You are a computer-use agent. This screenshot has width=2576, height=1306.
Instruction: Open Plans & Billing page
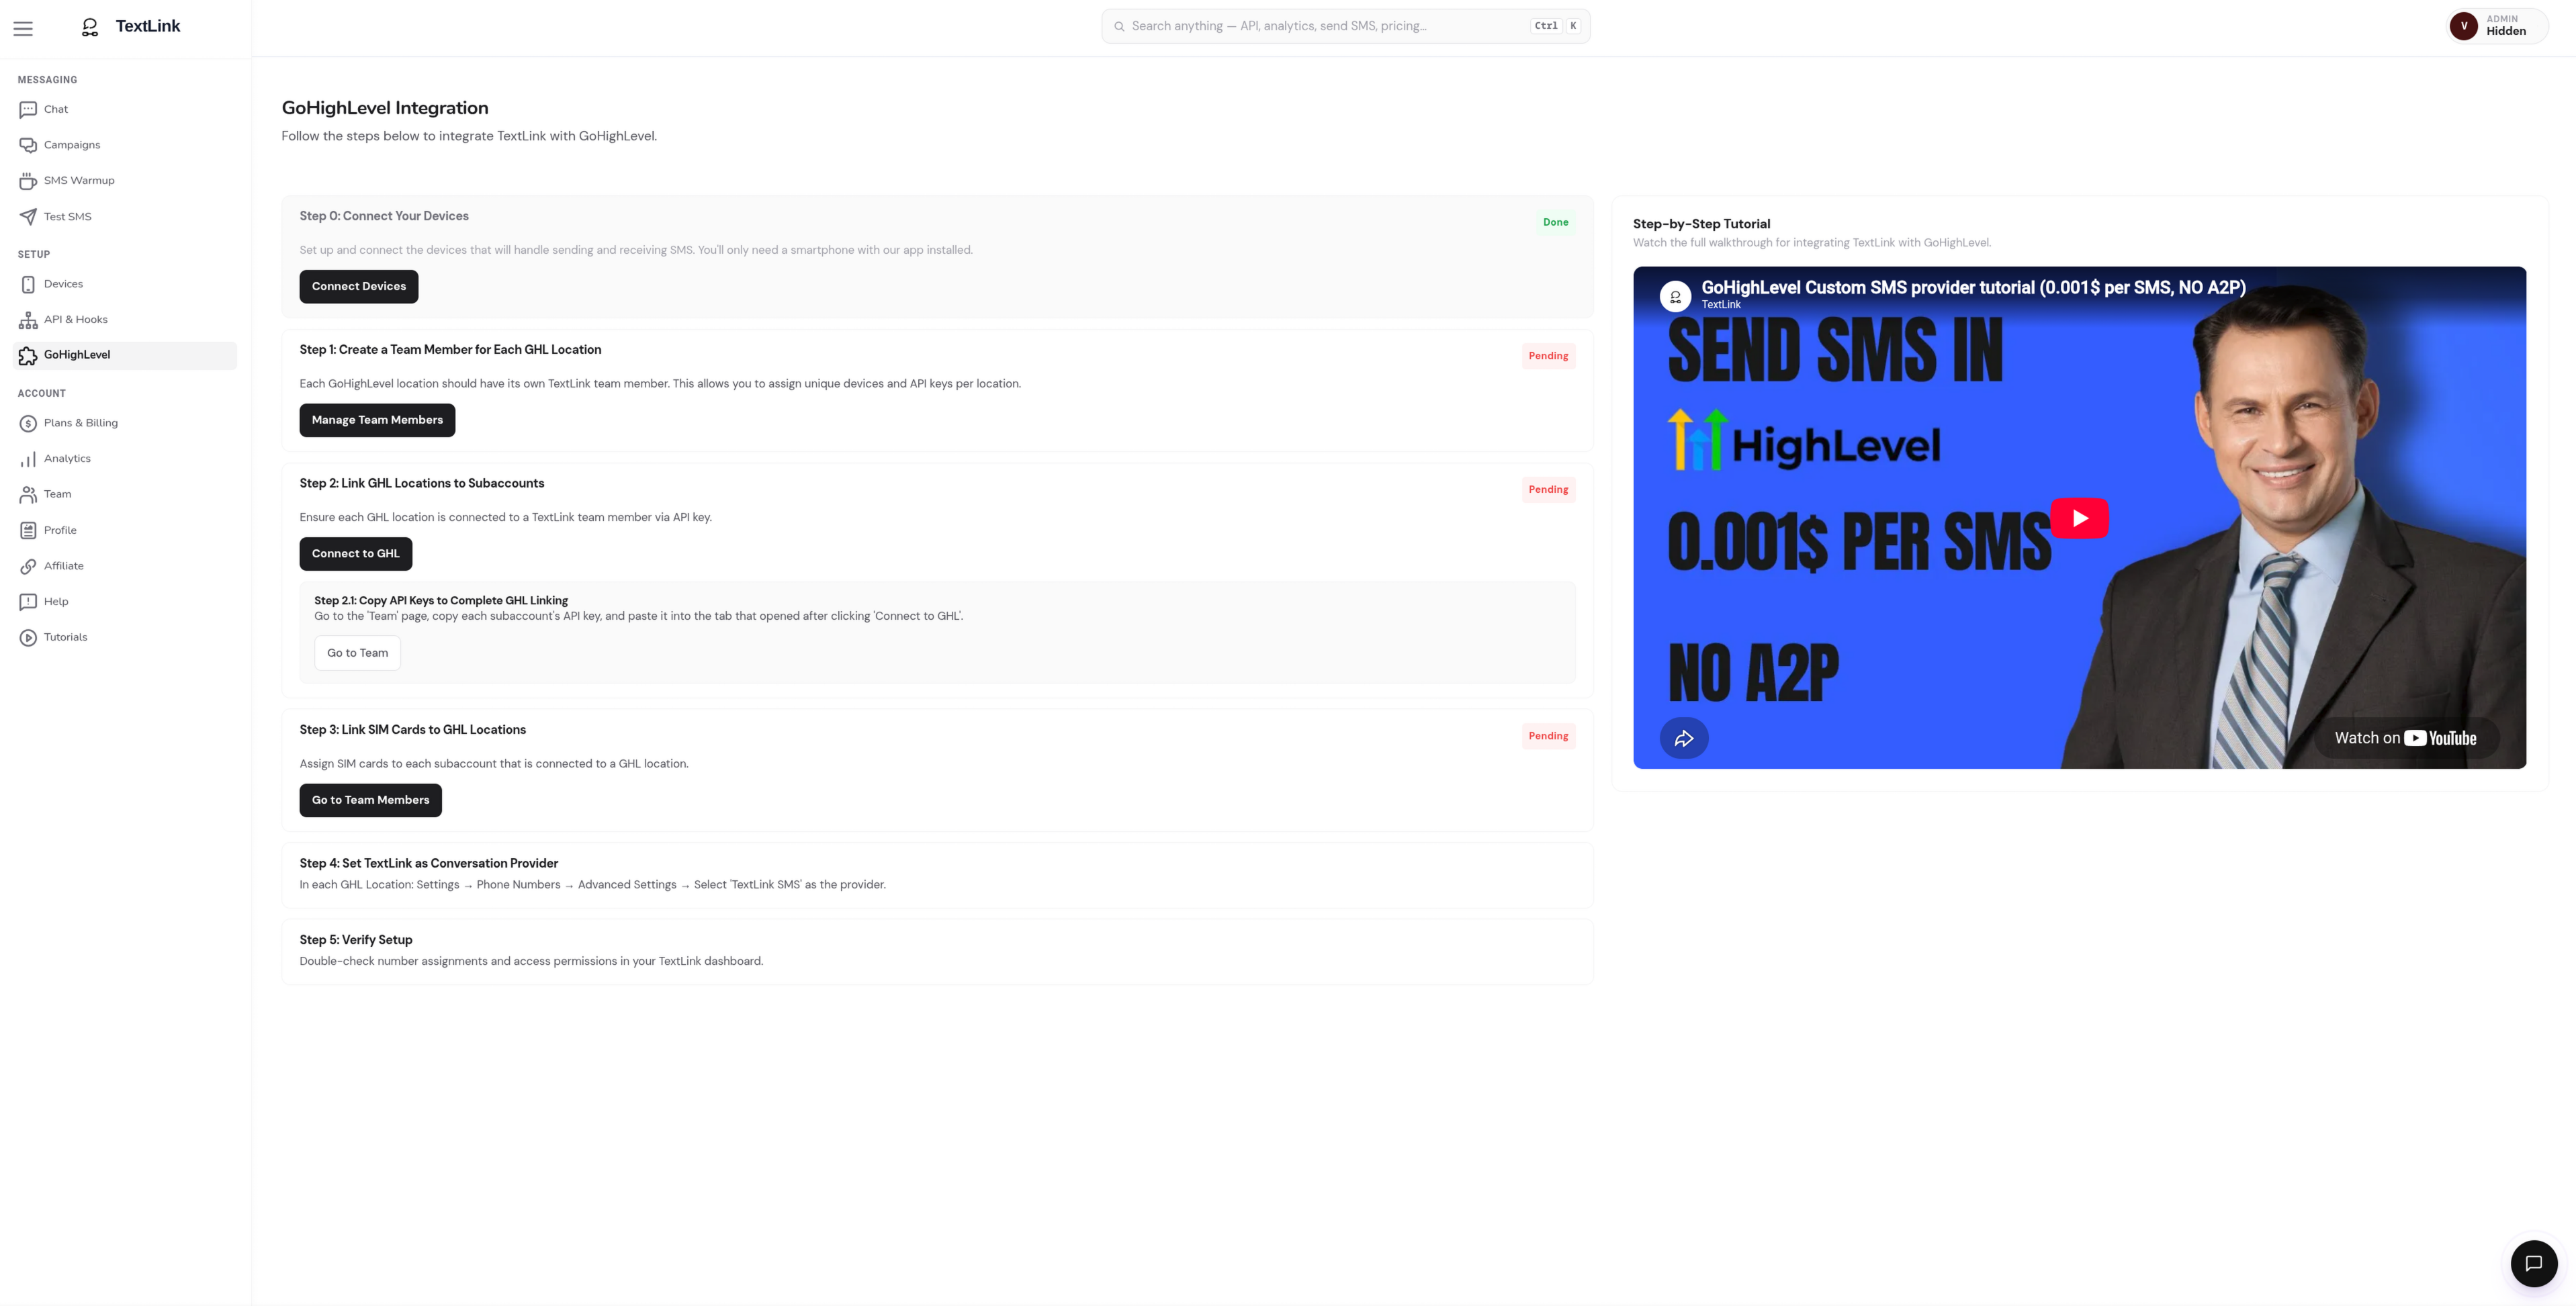125,423
